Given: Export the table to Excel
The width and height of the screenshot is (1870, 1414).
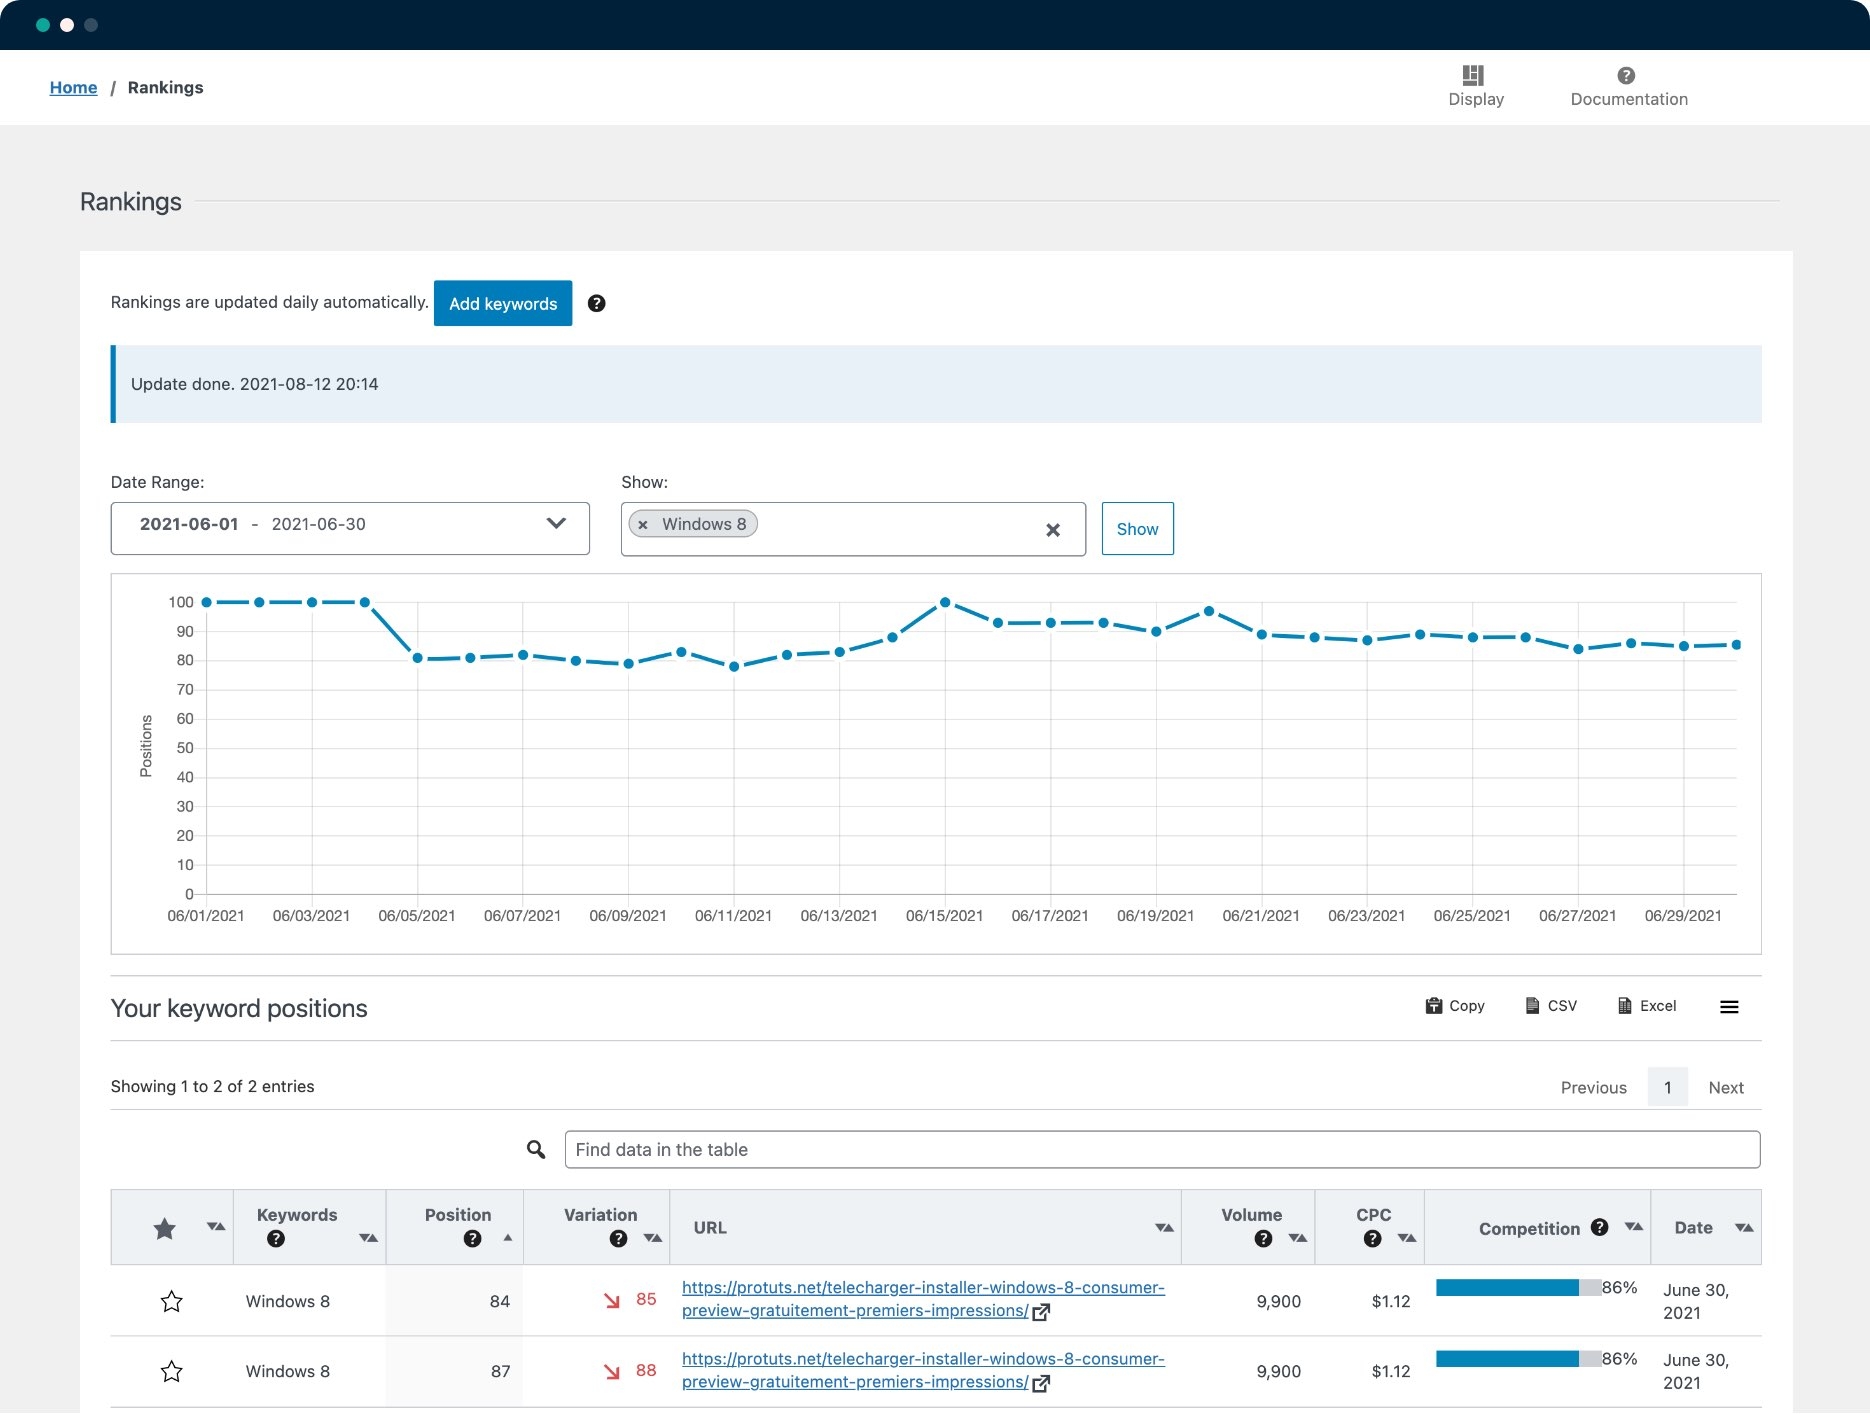Looking at the screenshot, I should (1646, 1006).
